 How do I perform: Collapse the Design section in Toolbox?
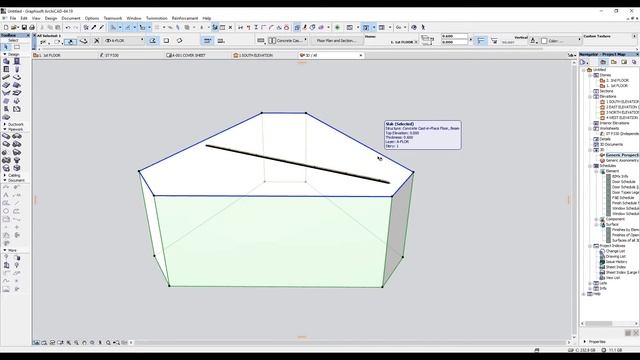pyautogui.click(x=5, y=54)
